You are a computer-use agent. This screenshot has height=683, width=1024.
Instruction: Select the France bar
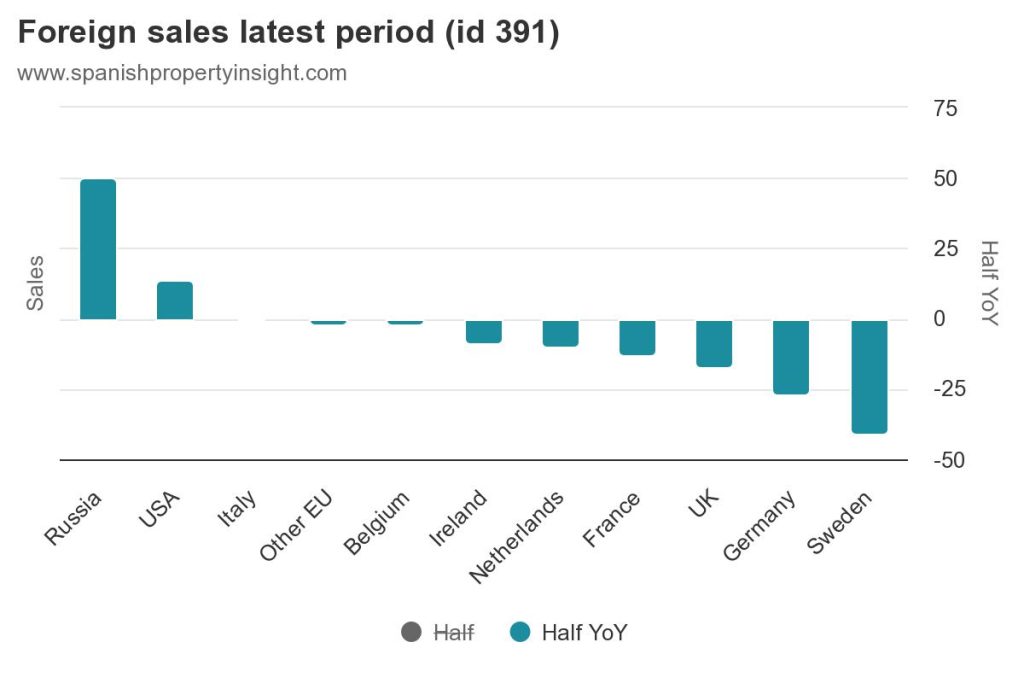(x=637, y=337)
